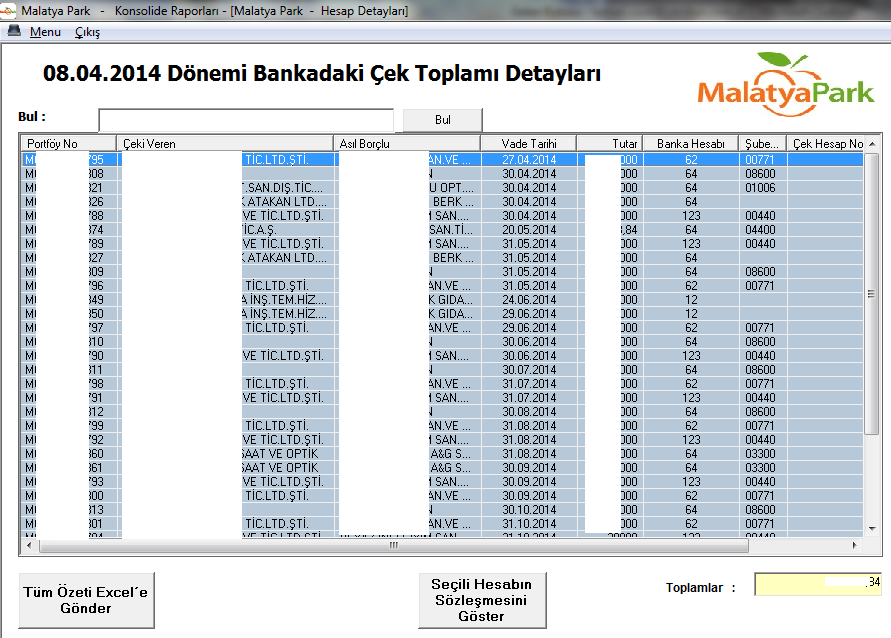891x638 pixels.
Task: Click the app icon beside Menu
Action: [x=14, y=31]
